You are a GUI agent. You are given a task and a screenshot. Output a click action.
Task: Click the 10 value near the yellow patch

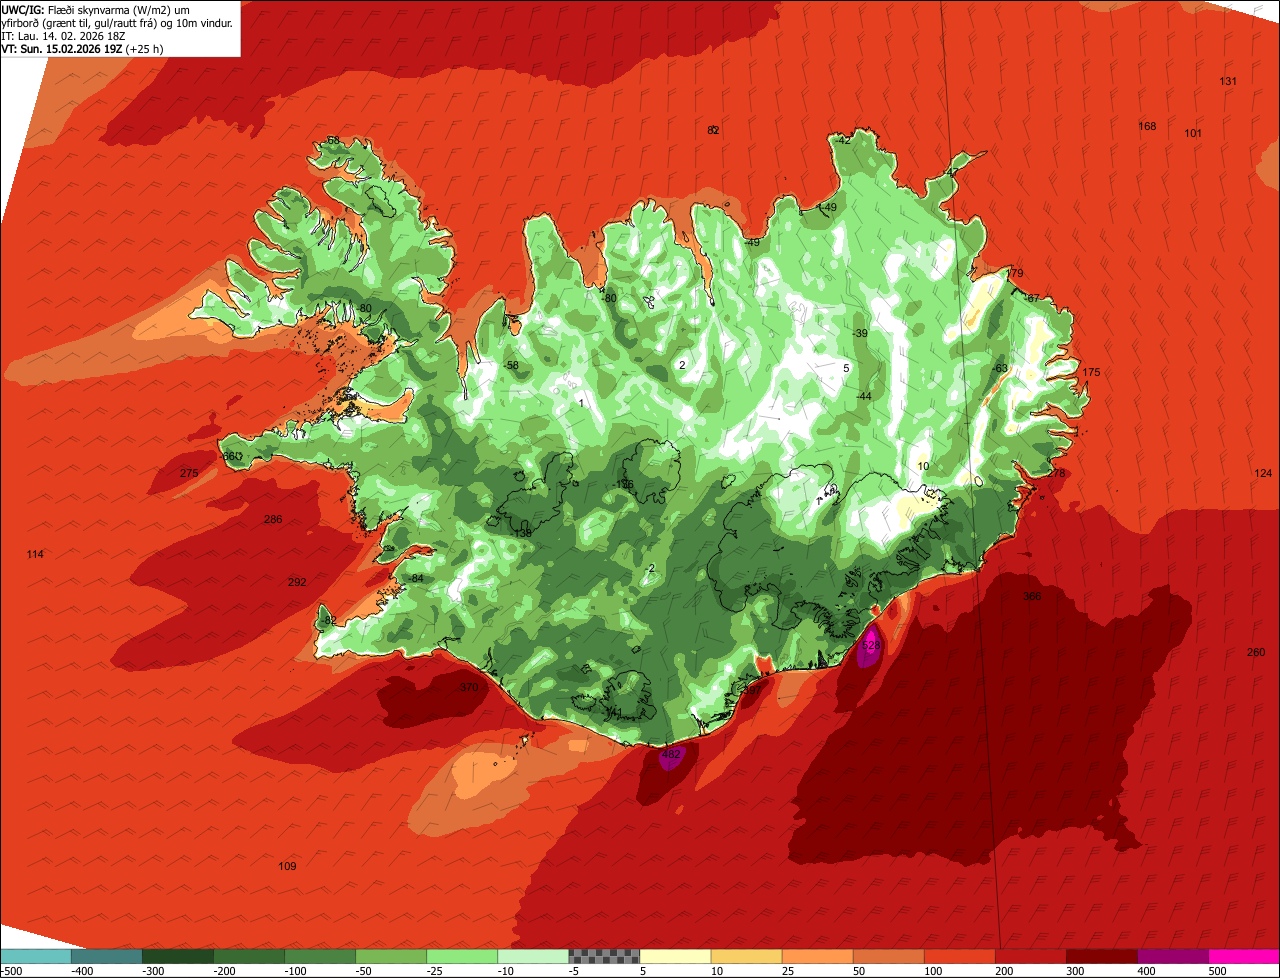(923, 466)
